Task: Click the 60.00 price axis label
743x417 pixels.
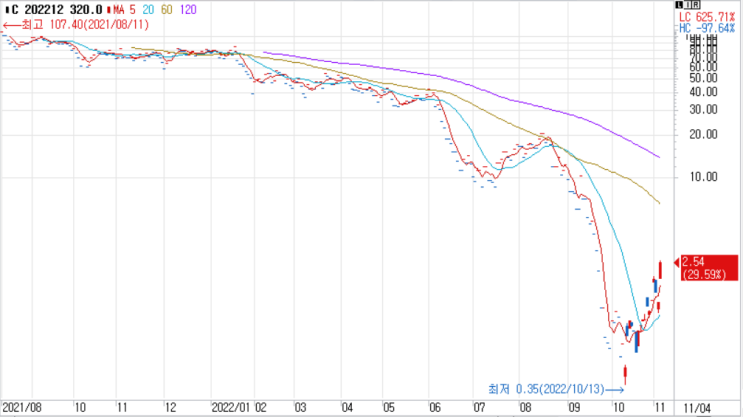Action: point(703,67)
